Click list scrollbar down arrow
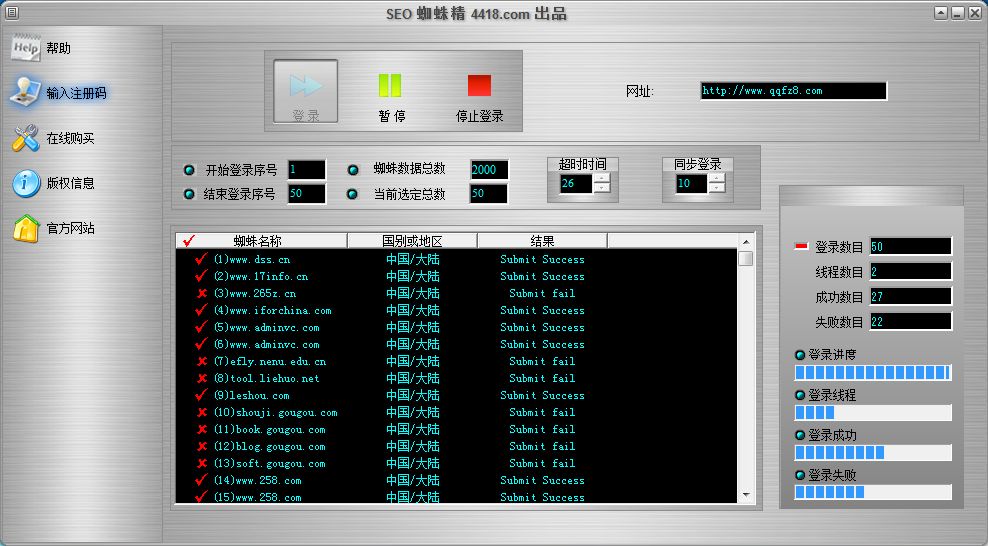Viewport: 988px width, 546px height. tap(745, 495)
